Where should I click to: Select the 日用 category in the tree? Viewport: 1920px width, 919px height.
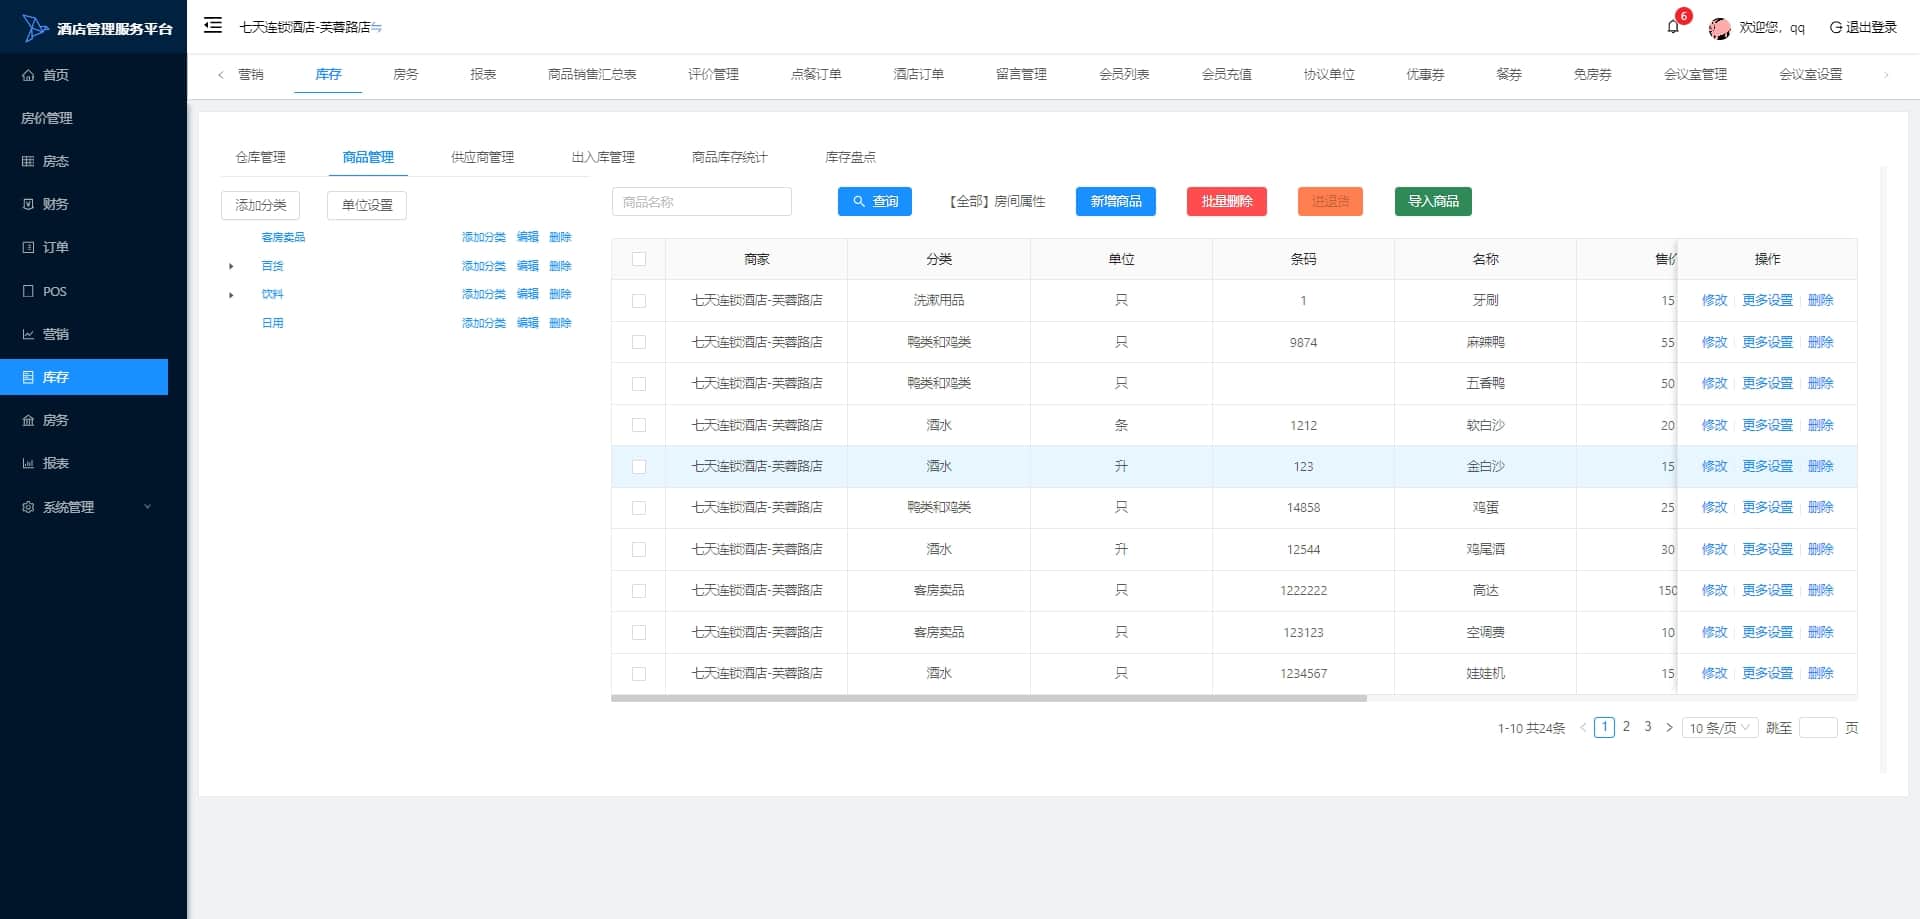click(272, 323)
